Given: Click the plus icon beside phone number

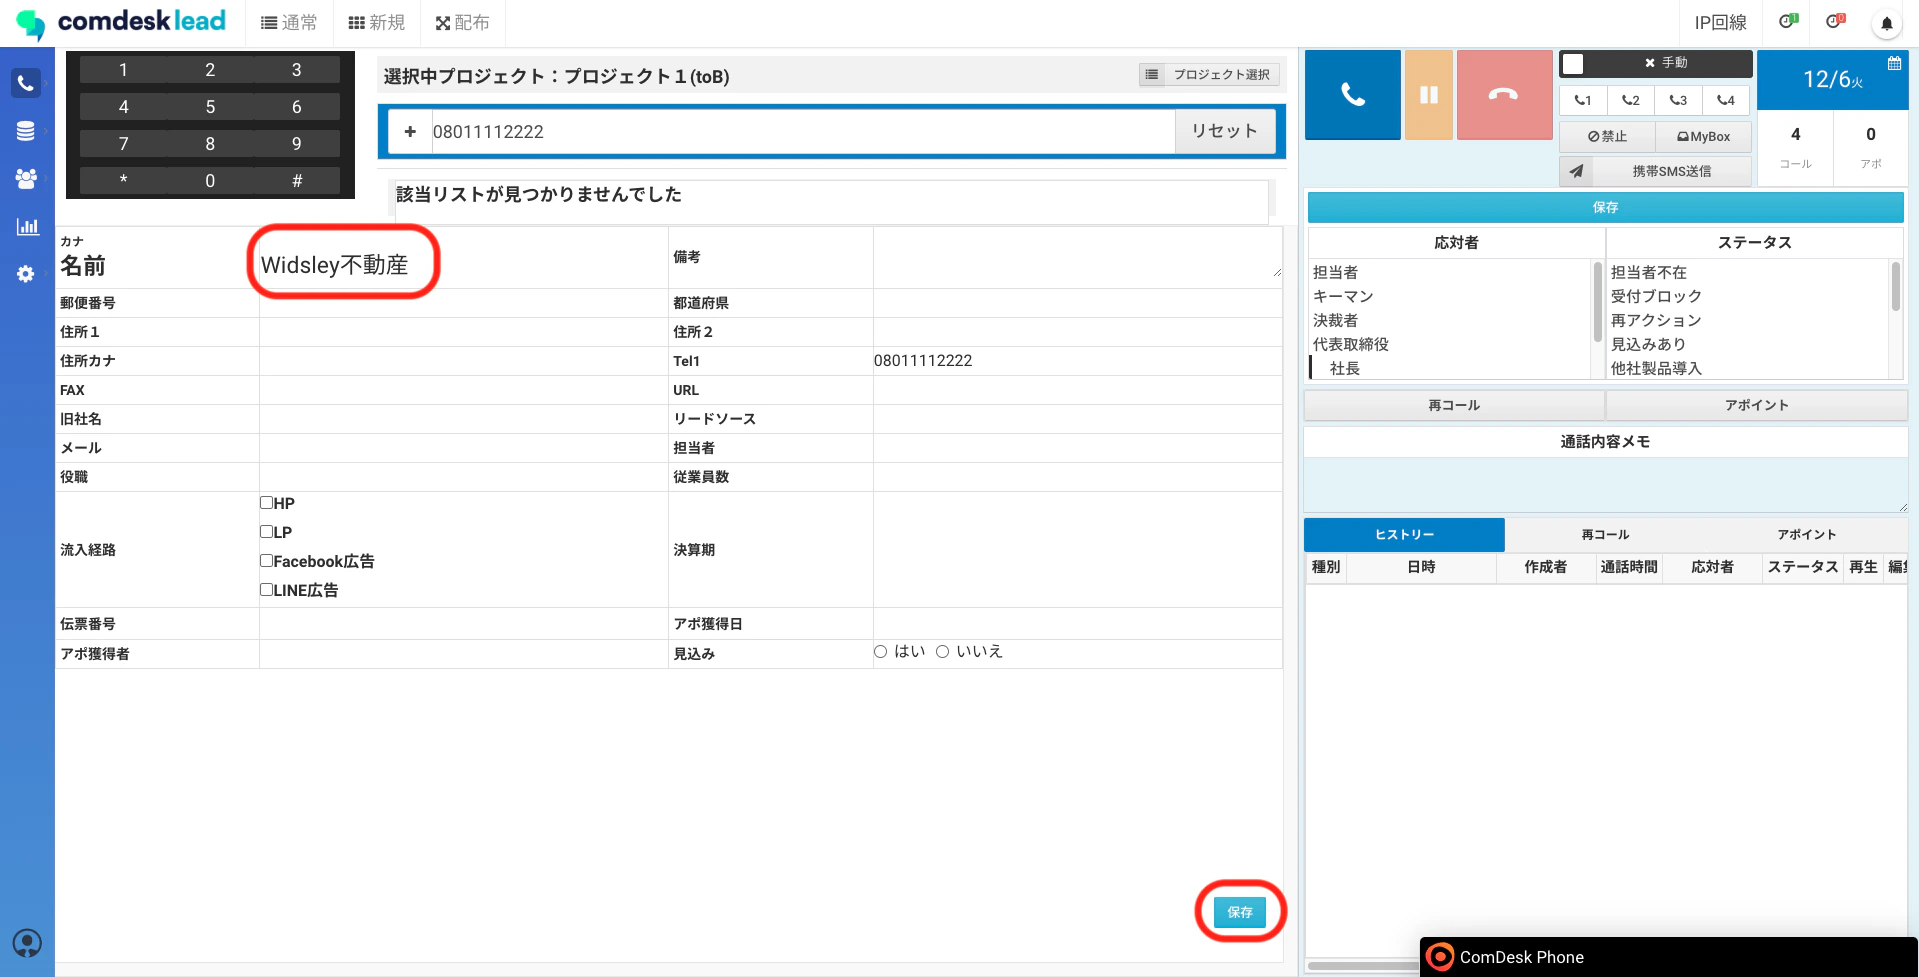Looking at the screenshot, I should pos(410,132).
